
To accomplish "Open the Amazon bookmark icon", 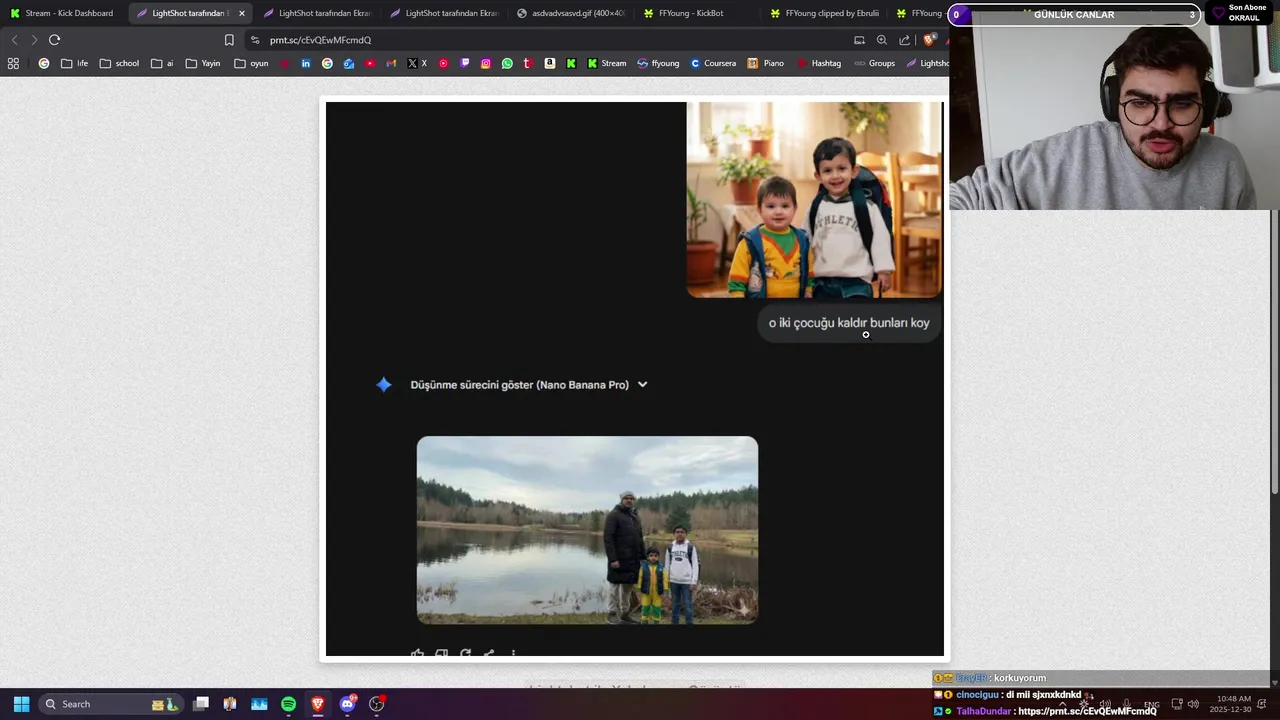I will pos(549,63).
